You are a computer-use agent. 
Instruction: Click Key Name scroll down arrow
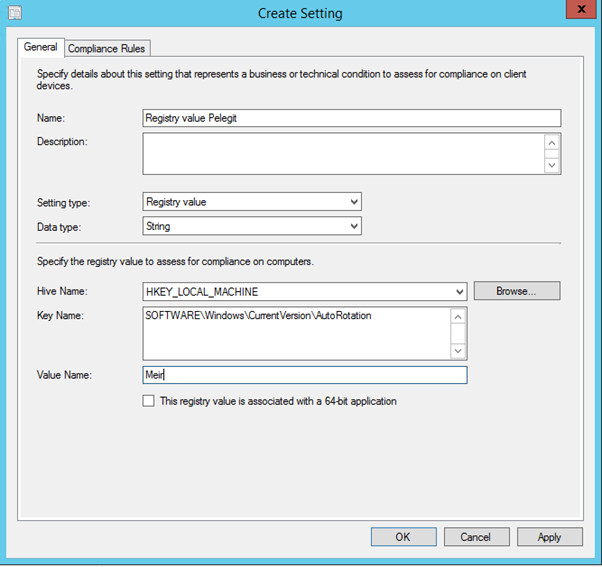458,350
